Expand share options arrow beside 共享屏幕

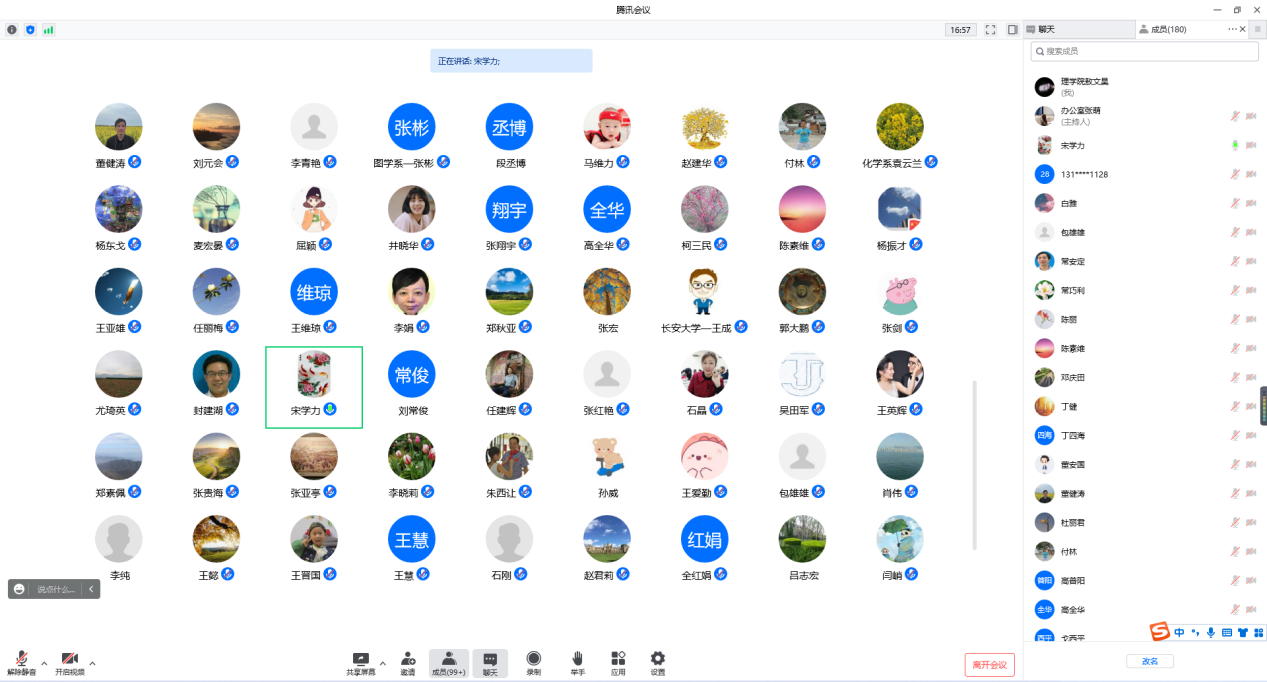pyautogui.click(x=382, y=663)
